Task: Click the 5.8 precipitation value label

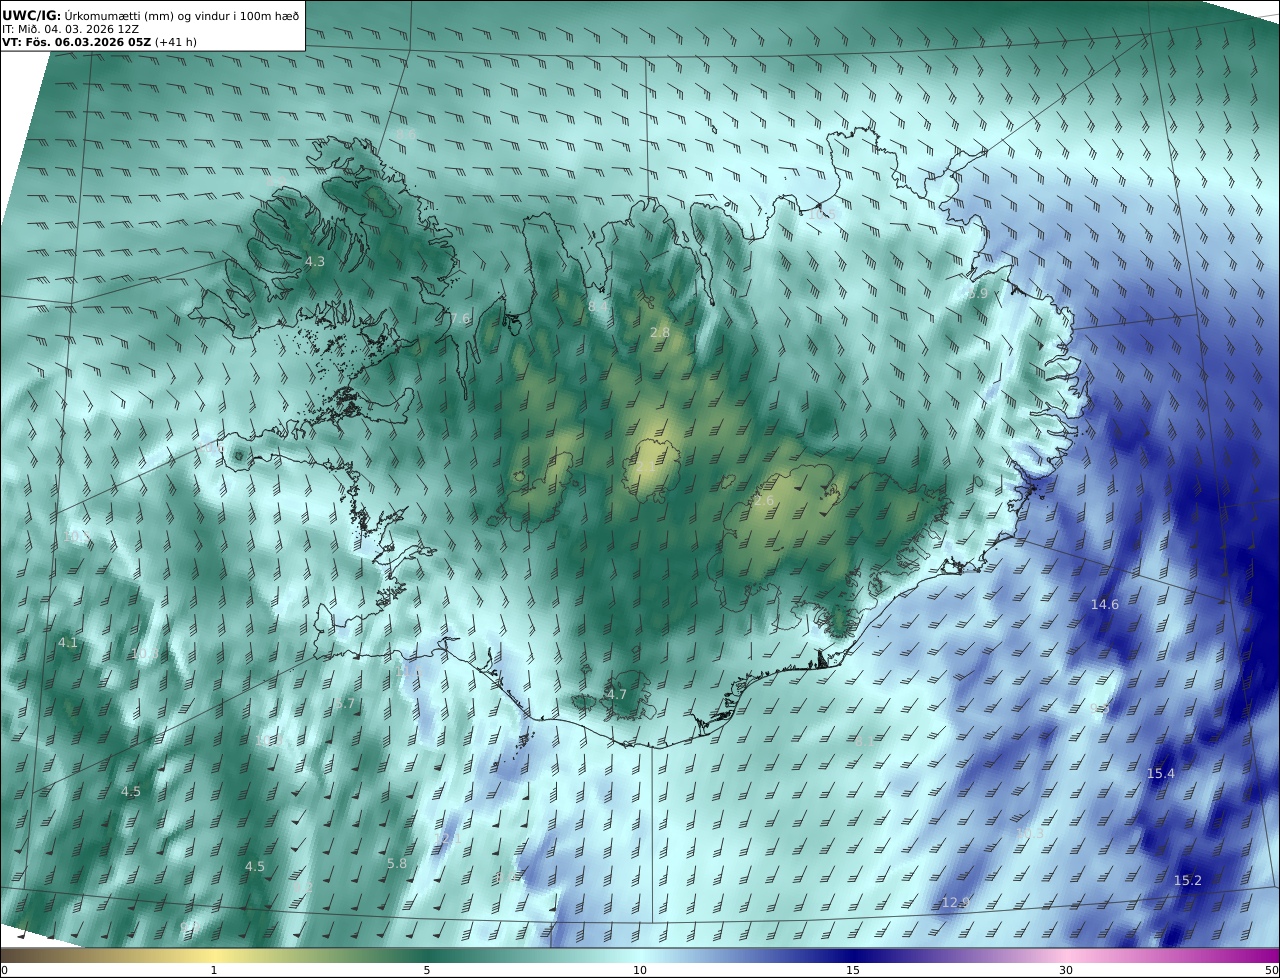Action: pyautogui.click(x=397, y=863)
